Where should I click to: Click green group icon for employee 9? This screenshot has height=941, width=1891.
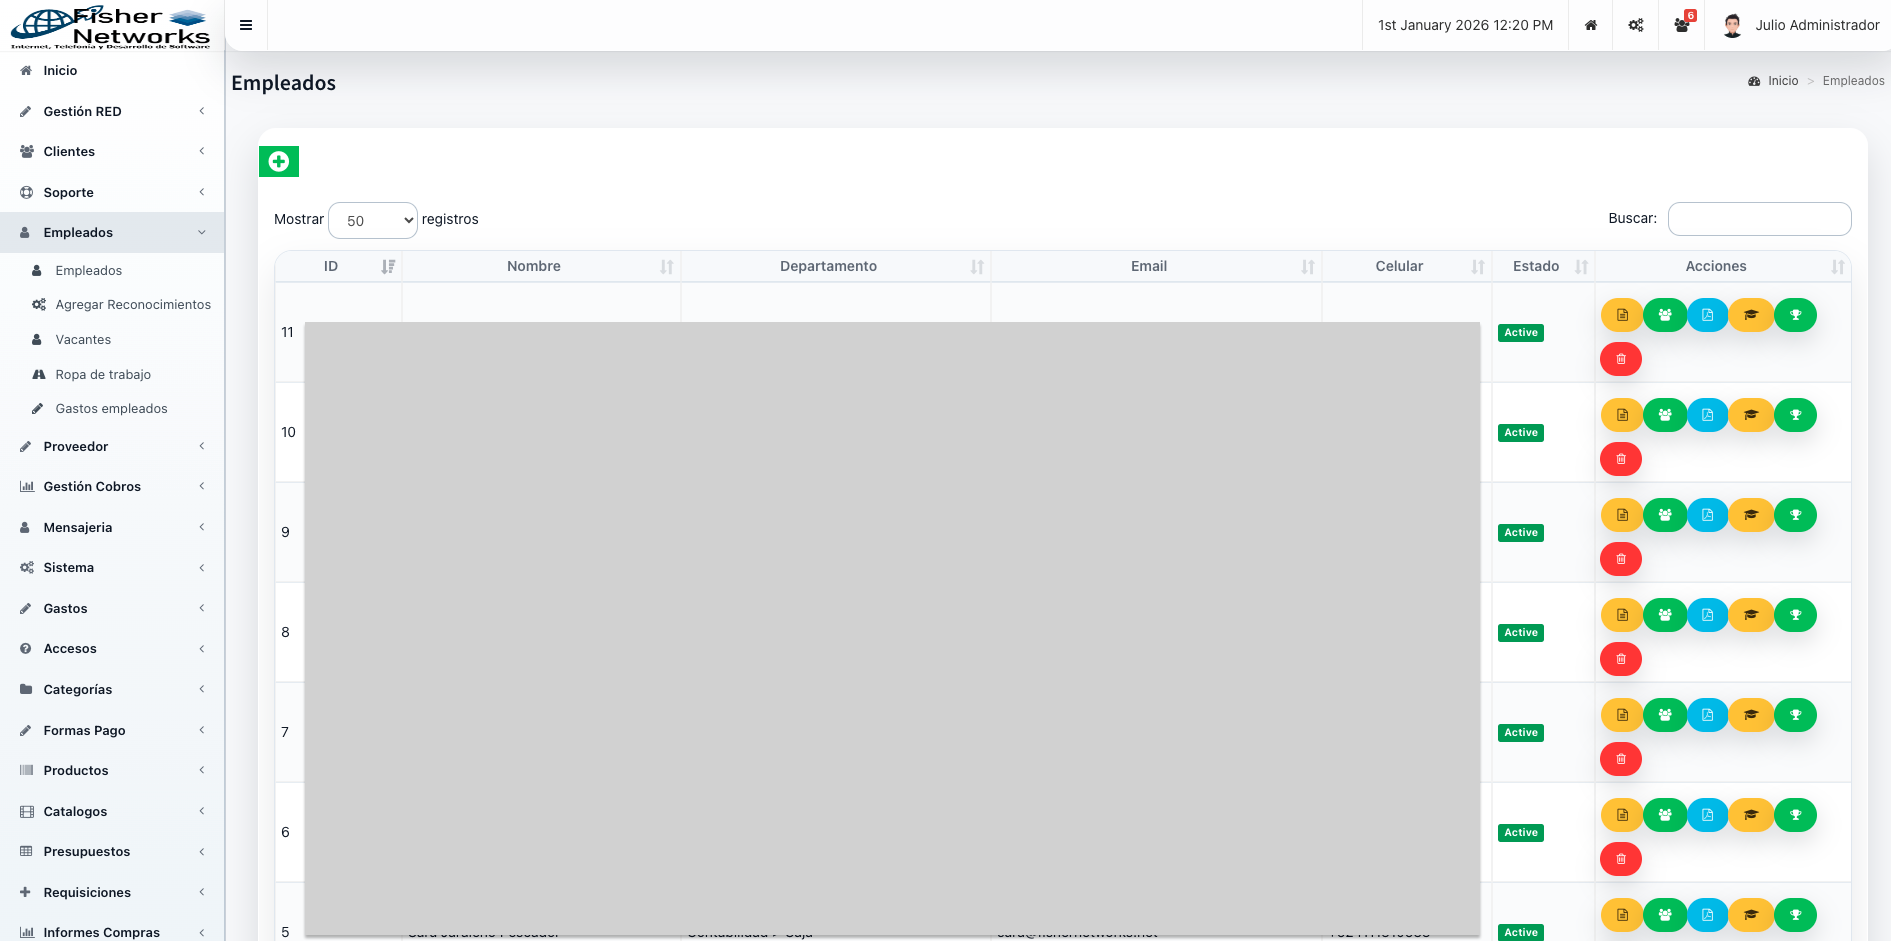point(1665,515)
